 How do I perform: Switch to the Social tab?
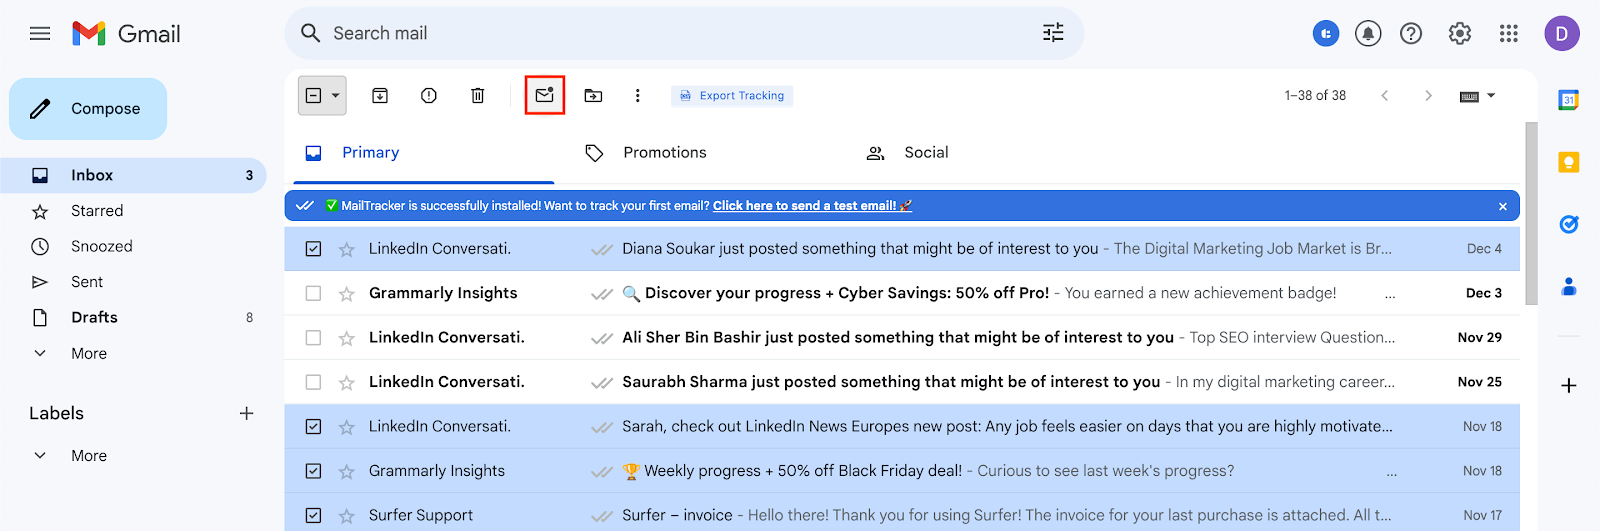[907, 153]
